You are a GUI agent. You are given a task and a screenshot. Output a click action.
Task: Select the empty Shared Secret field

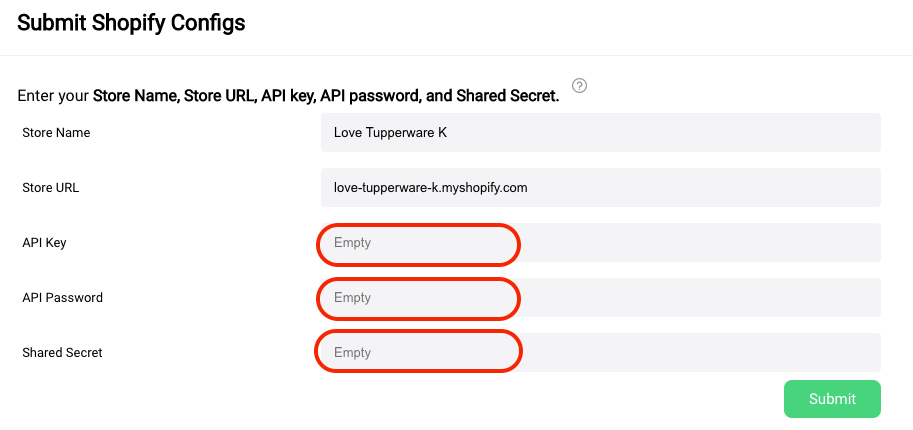[600, 353]
